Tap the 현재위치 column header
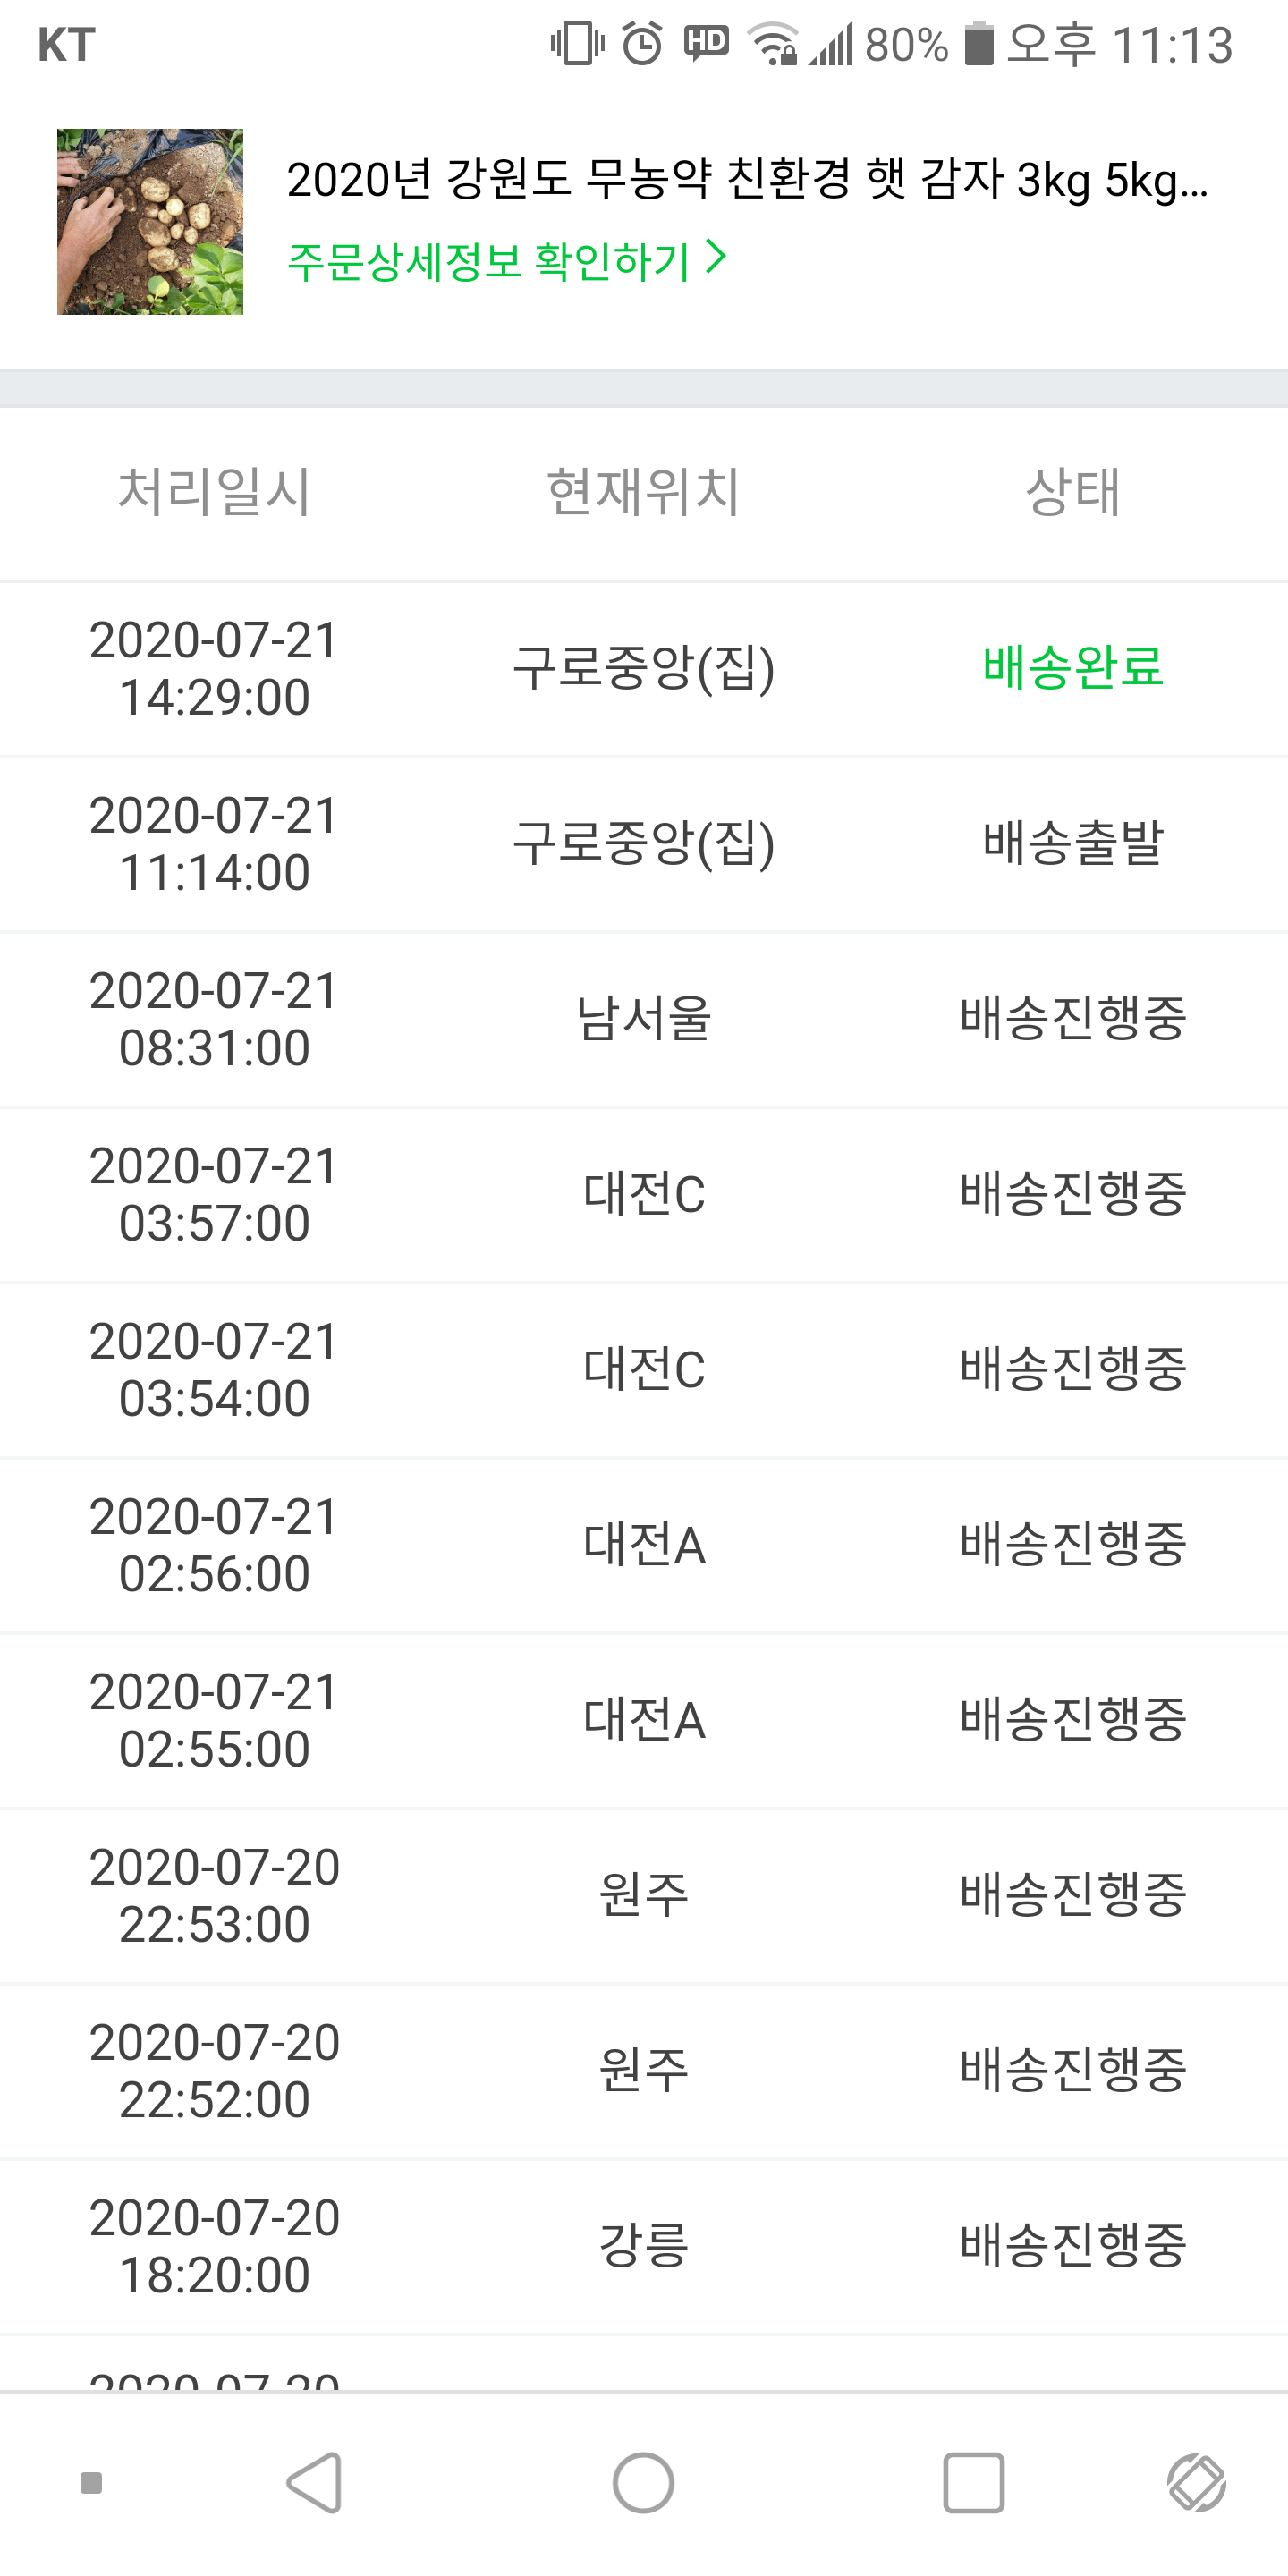1288x2576 pixels. tap(643, 492)
